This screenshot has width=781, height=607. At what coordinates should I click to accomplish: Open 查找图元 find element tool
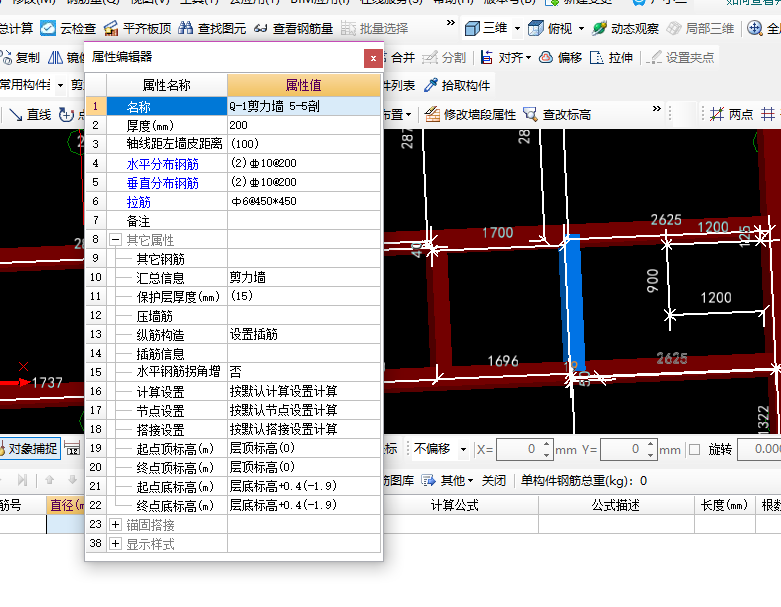212,28
